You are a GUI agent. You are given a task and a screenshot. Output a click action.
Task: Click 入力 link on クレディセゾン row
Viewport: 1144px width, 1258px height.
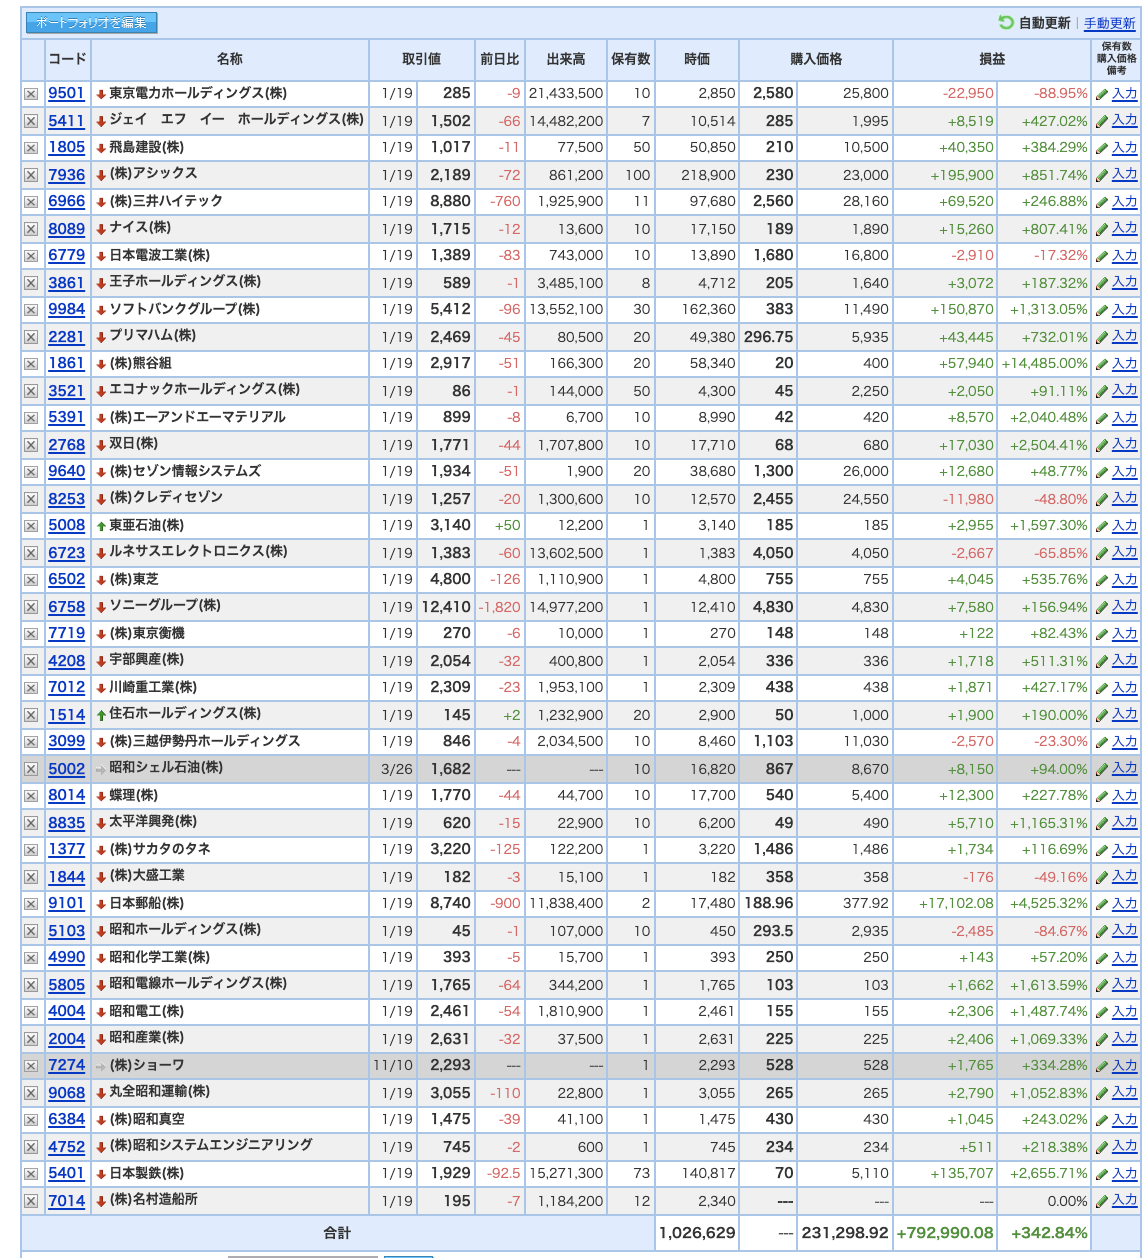1124,498
